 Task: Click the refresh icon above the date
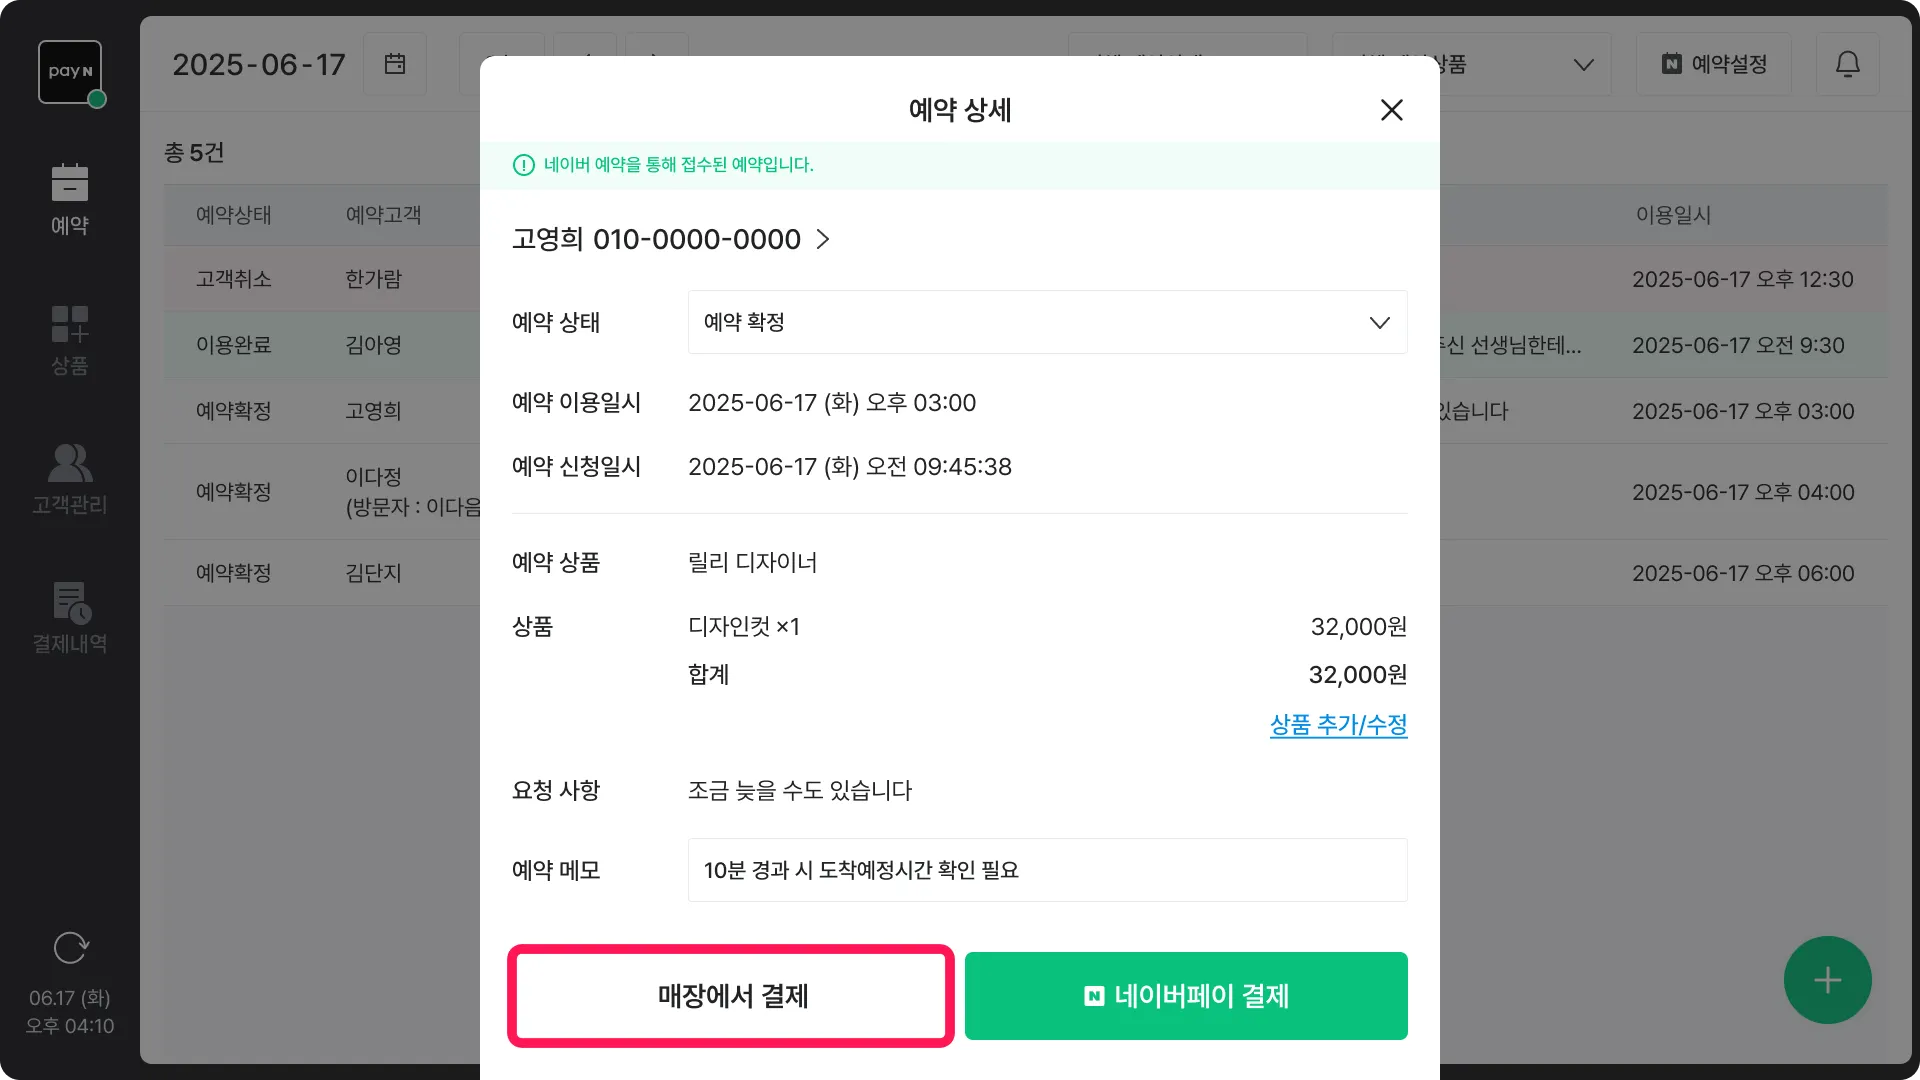(70, 947)
